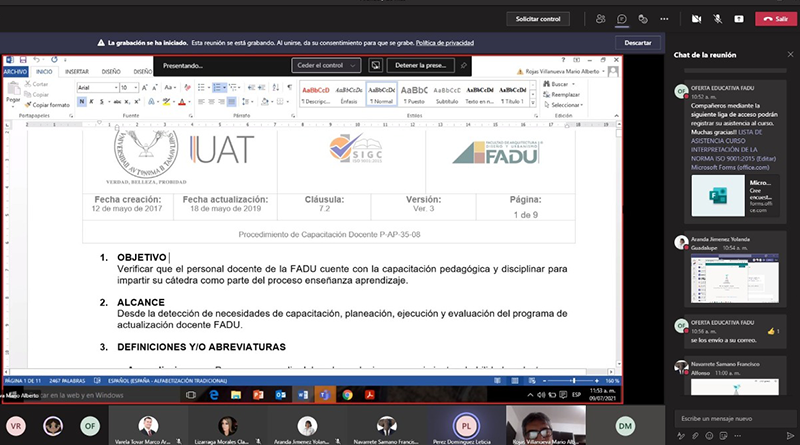Click the Solicitar control button
The height and width of the screenshot is (445, 800).
pyautogui.click(x=538, y=19)
